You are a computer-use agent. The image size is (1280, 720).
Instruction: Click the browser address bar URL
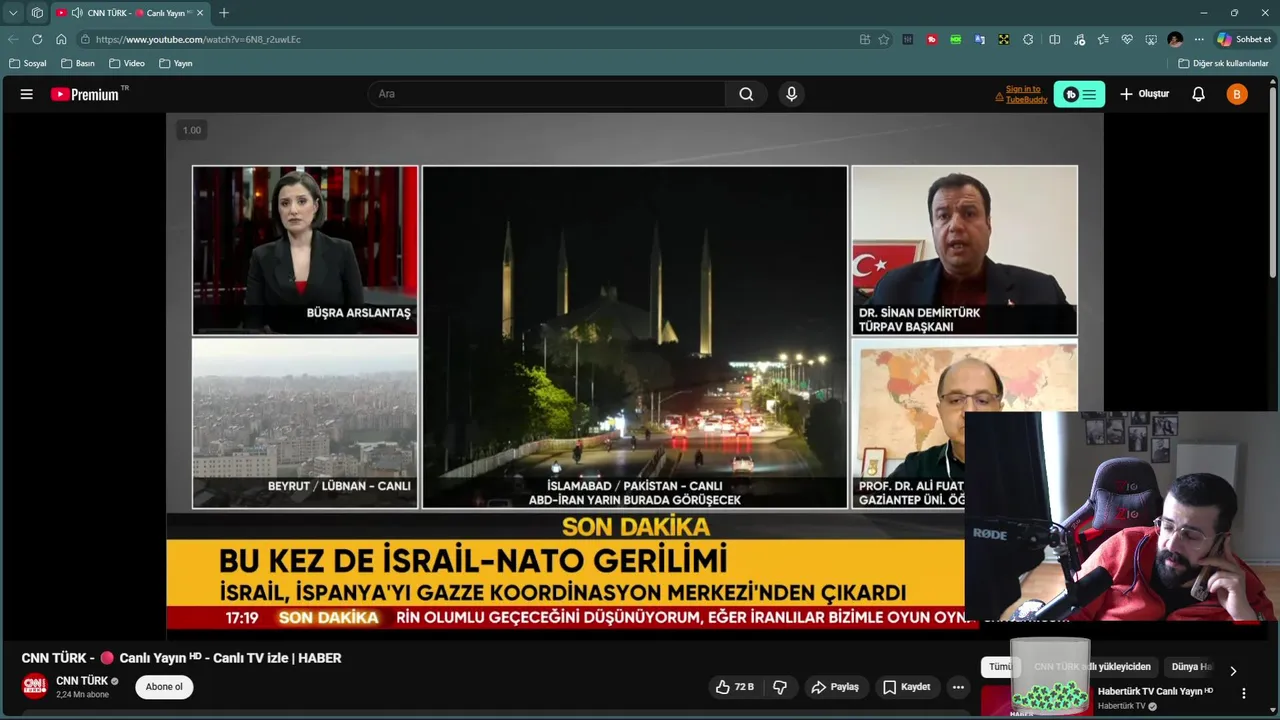point(198,39)
